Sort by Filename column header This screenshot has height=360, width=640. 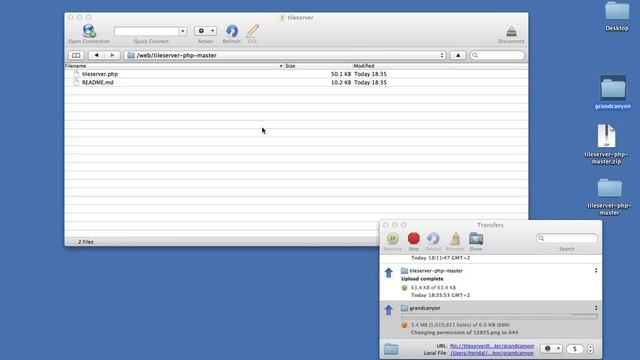click(174, 66)
